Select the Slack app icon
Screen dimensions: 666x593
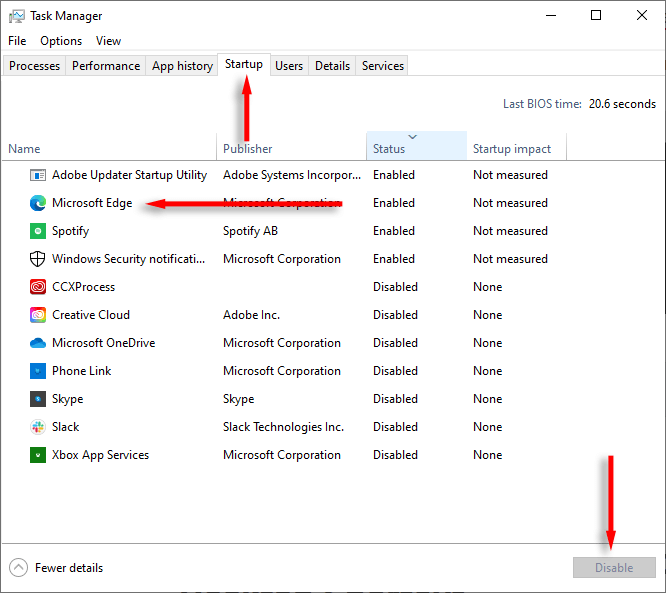tap(38, 427)
